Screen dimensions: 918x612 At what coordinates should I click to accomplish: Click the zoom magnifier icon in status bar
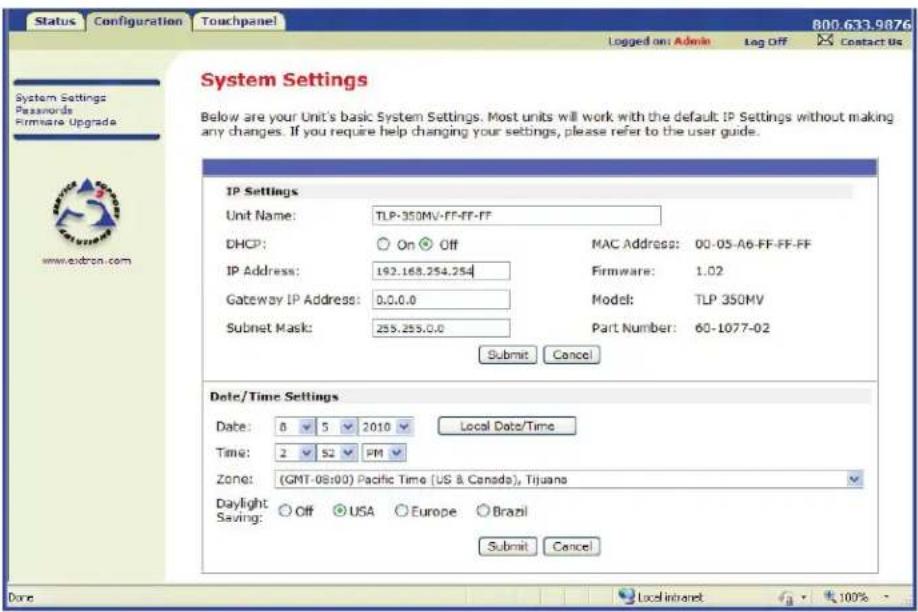point(830,597)
